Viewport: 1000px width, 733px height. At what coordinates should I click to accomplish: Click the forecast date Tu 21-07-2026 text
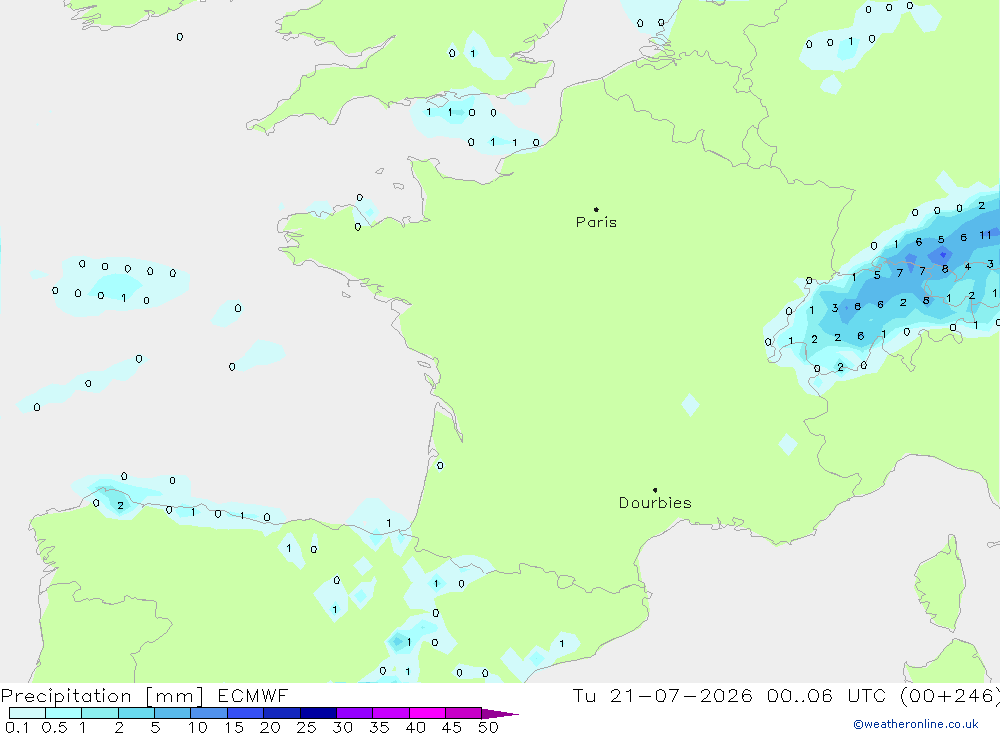pyautogui.click(x=662, y=695)
